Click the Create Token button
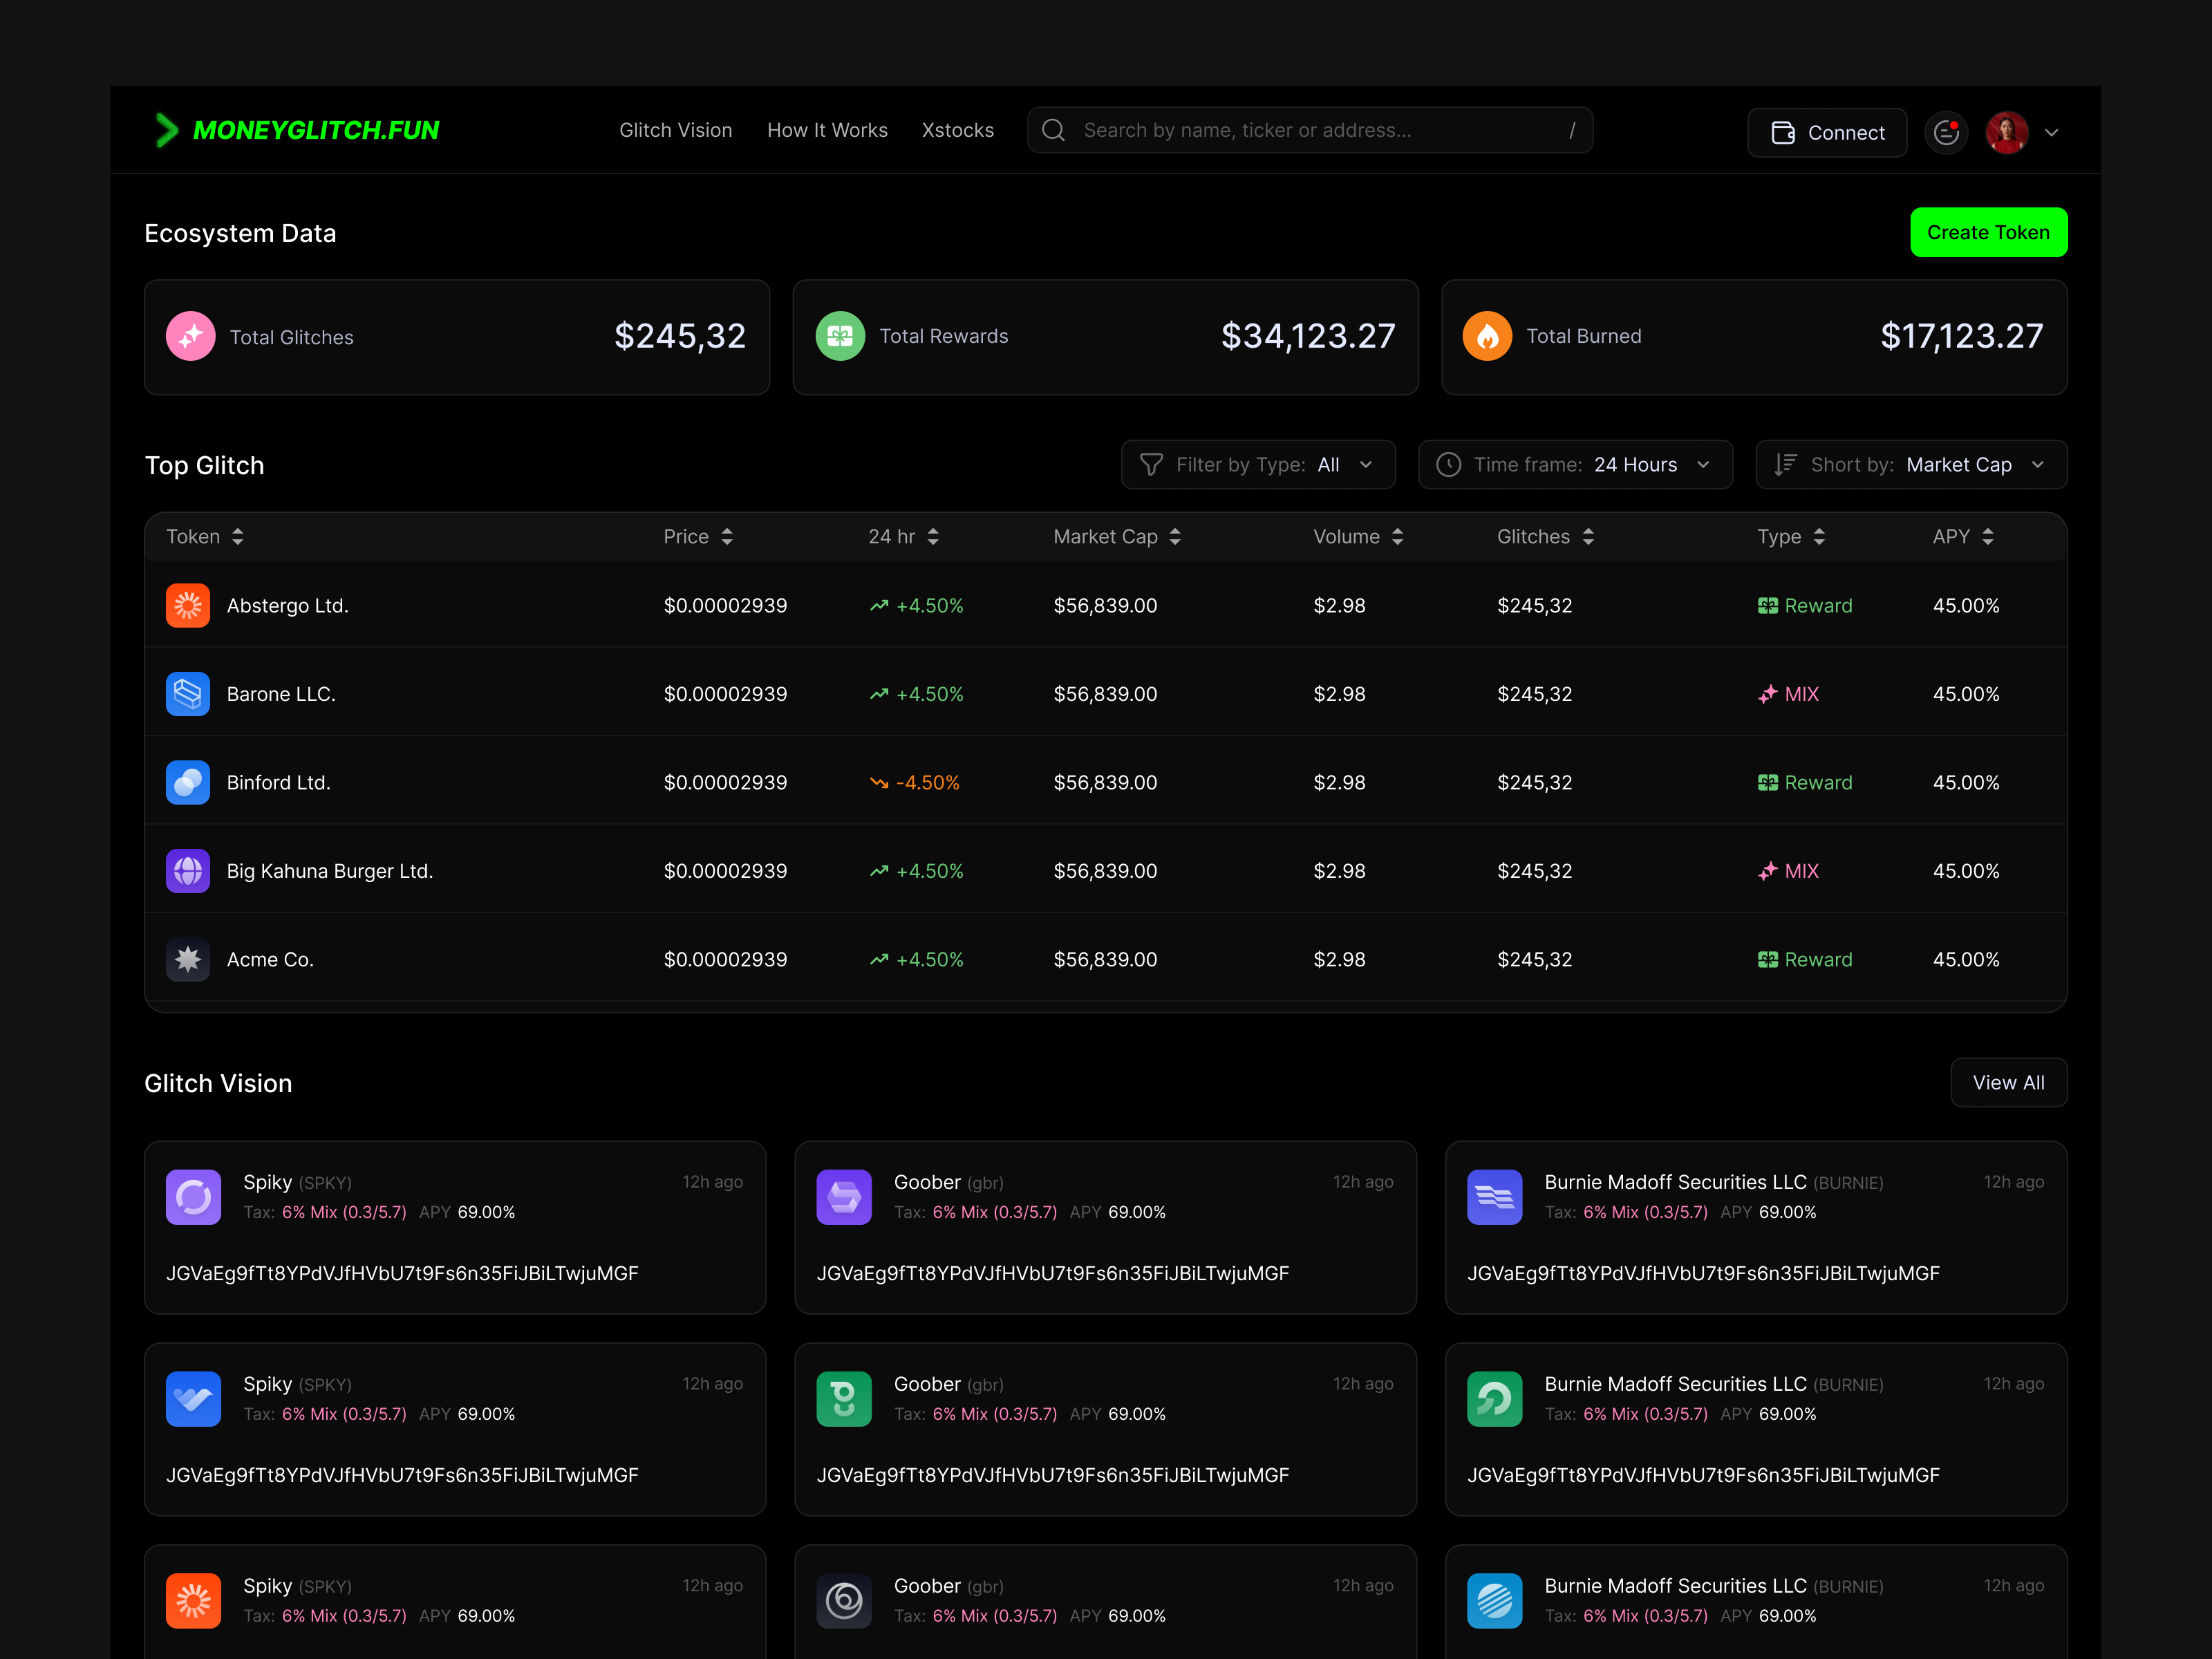The height and width of the screenshot is (1659, 2212). tap(1988, 232)
